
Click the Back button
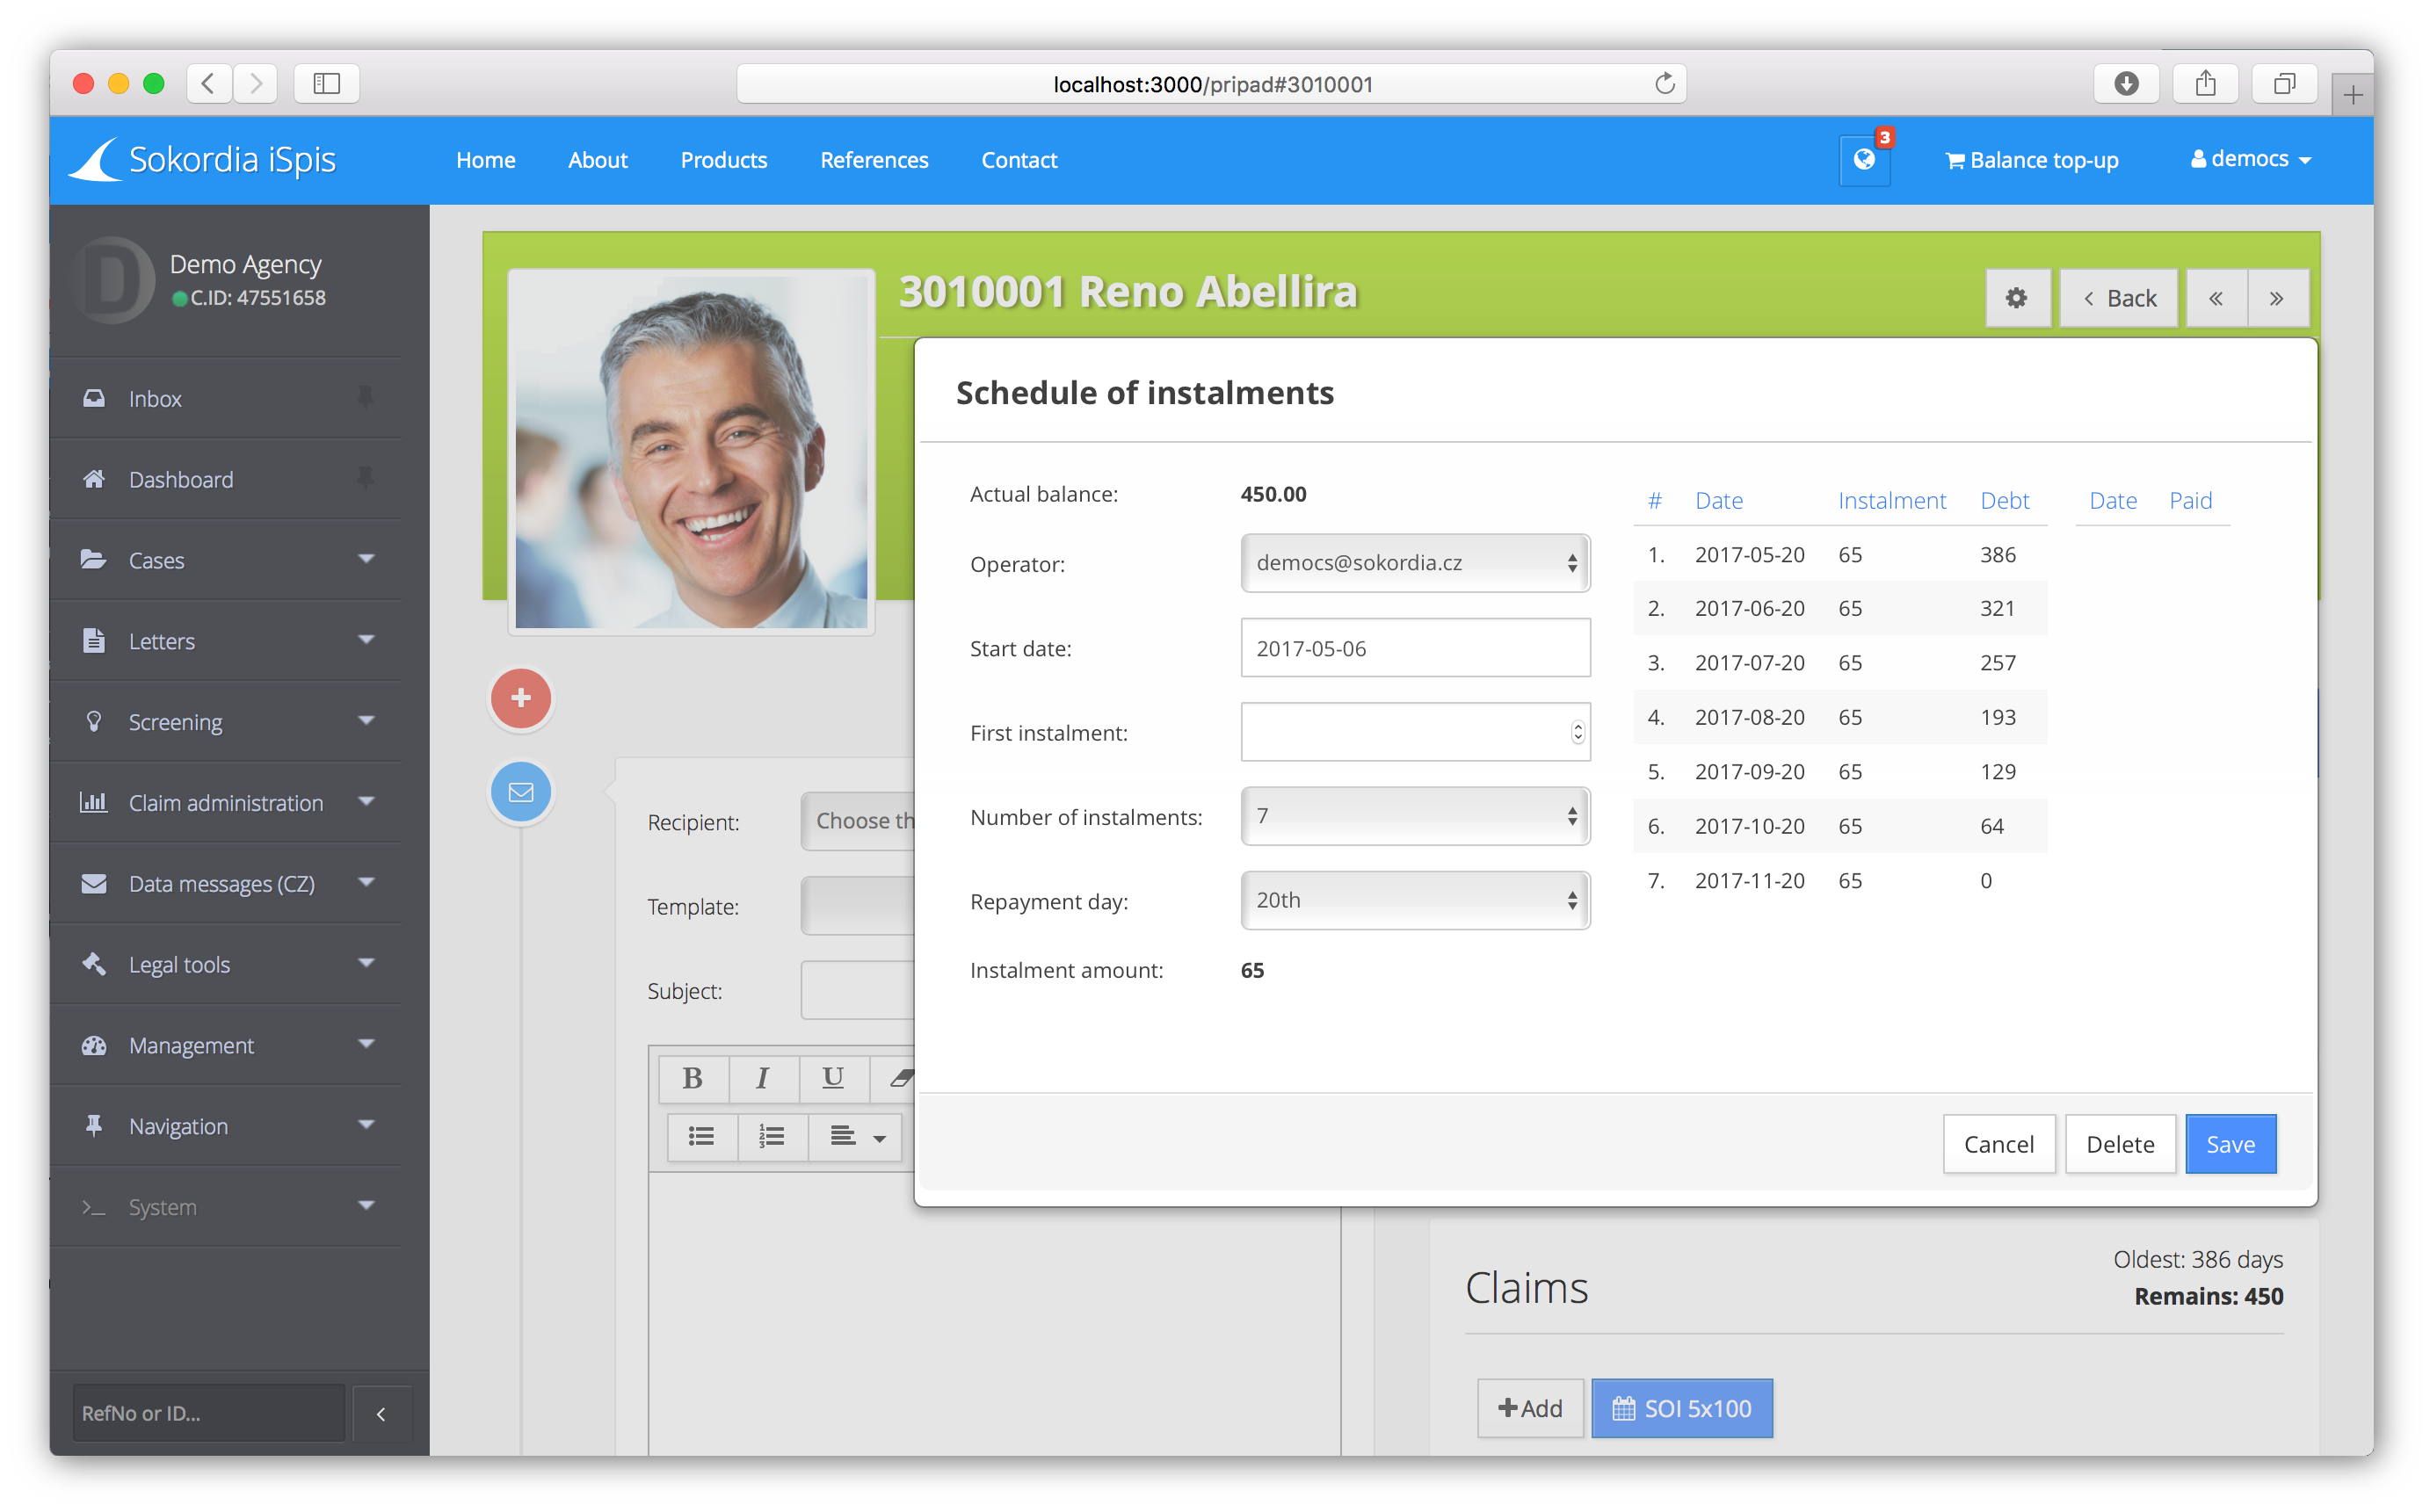pos(2118,298)
